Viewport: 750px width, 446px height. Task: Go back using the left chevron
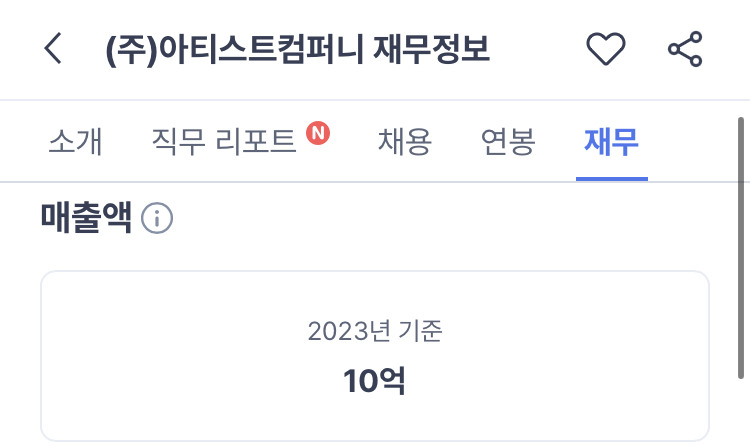pyautogui.click(x=54, y=50)
